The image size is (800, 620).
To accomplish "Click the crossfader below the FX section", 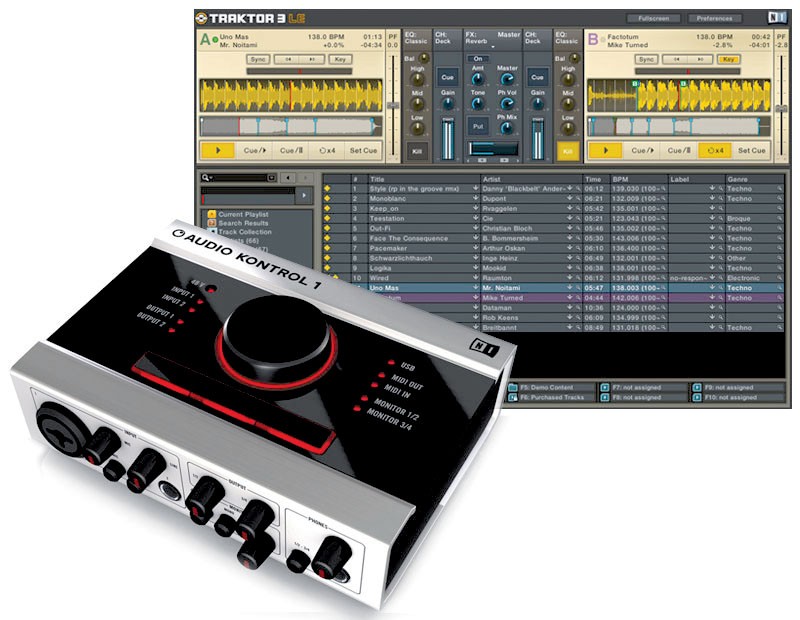I will [x=492, y=148].
